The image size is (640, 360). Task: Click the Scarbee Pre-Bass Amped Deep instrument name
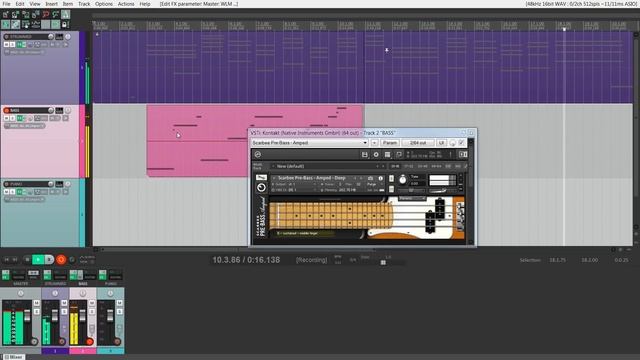coord(311,178)
